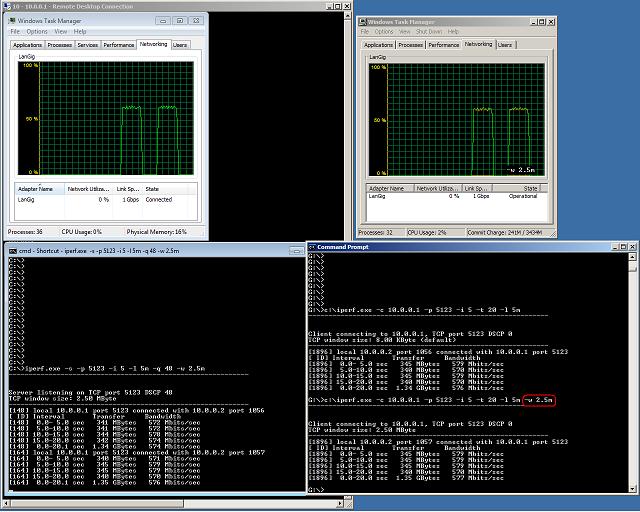640x512 pixels.
Task: Switch to Processes tab in right Task Manager
Action: click(x=411, y=45)
